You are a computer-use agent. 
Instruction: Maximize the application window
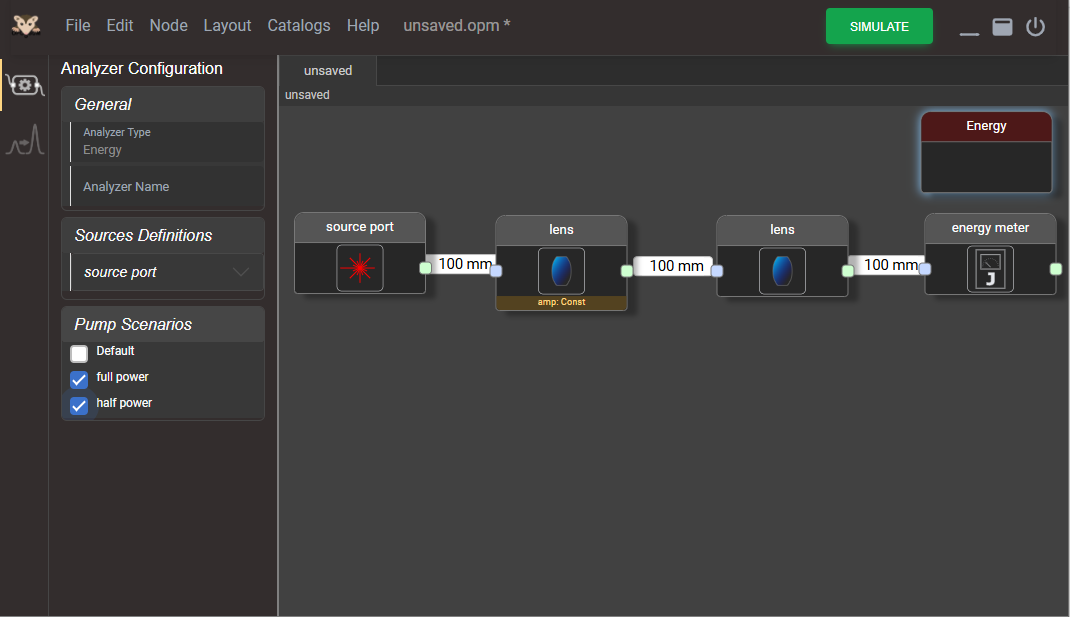[1002, 27]
